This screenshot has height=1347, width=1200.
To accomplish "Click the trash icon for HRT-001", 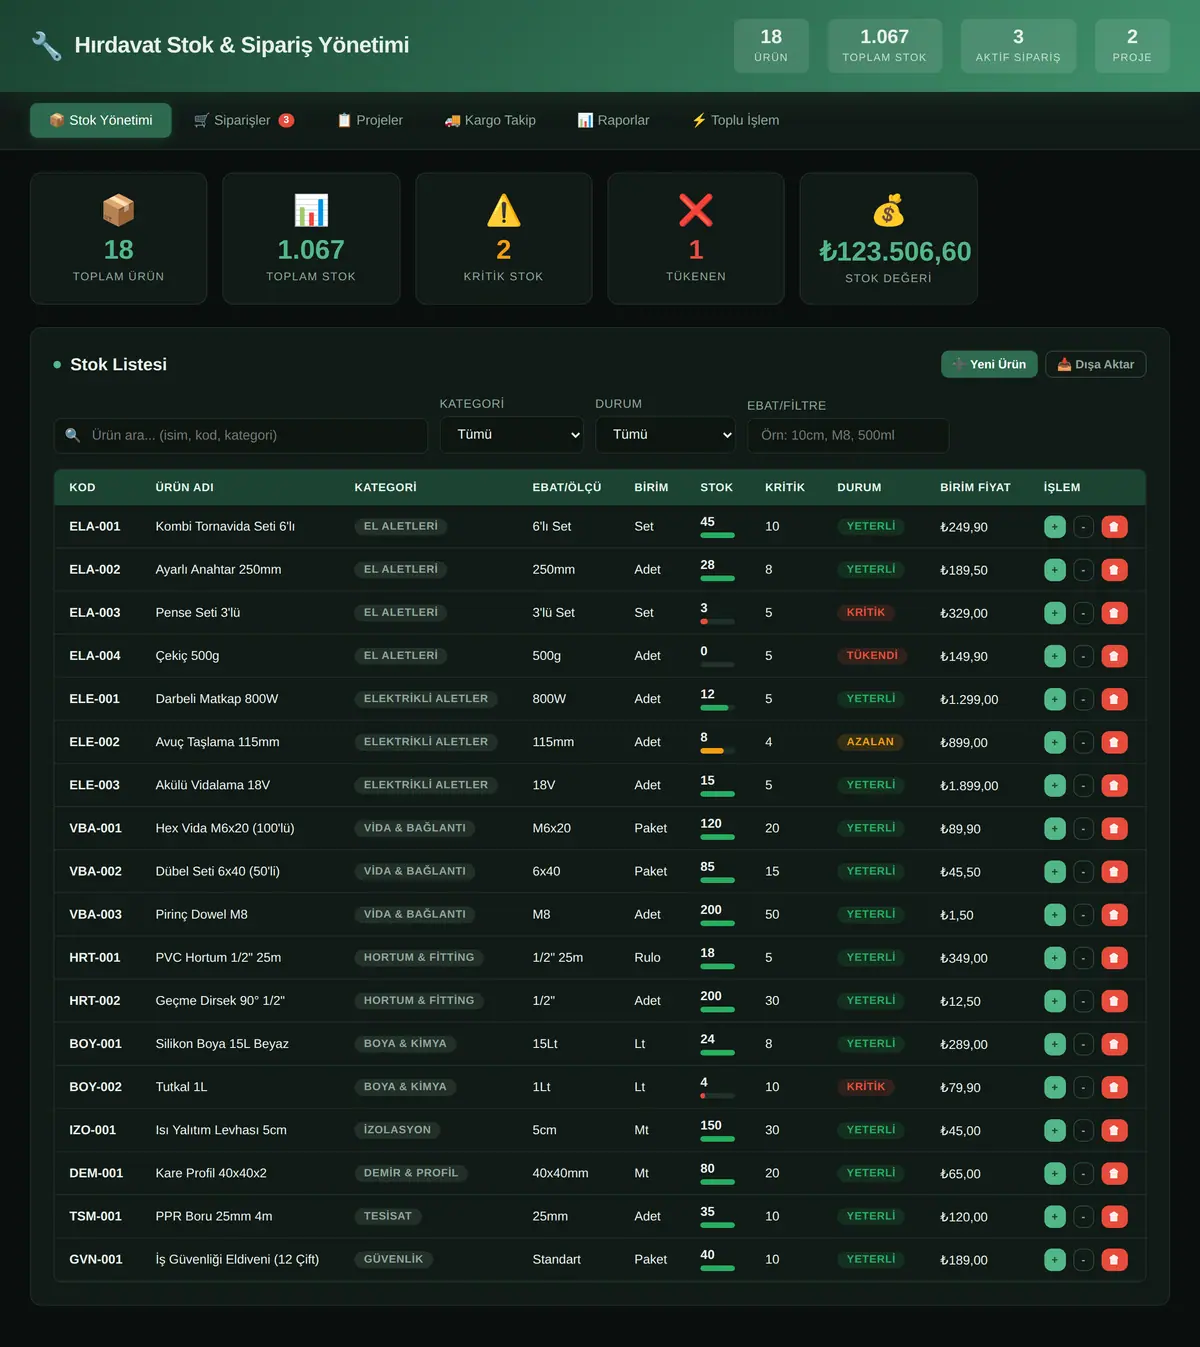I will (1114, 958).
